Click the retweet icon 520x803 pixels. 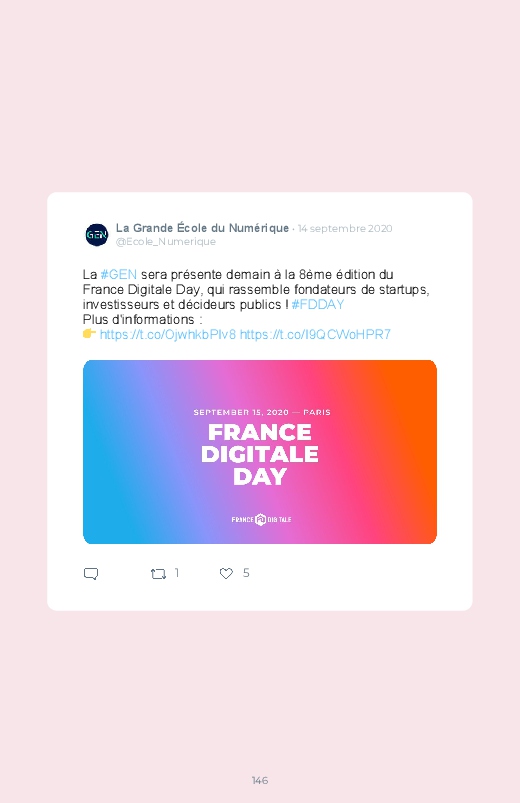click(158, 574)
